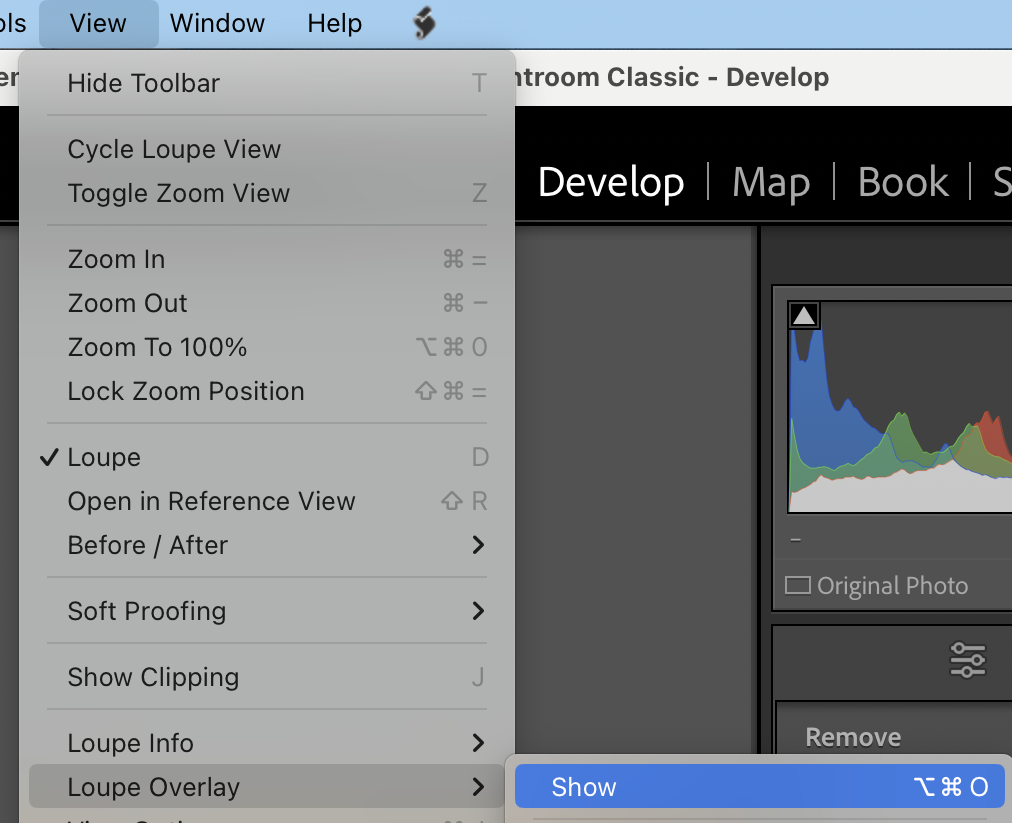This screenshot has height=823, width=1012.
Task: Toggle Show Clipping from the View menu
Action: 153,677
